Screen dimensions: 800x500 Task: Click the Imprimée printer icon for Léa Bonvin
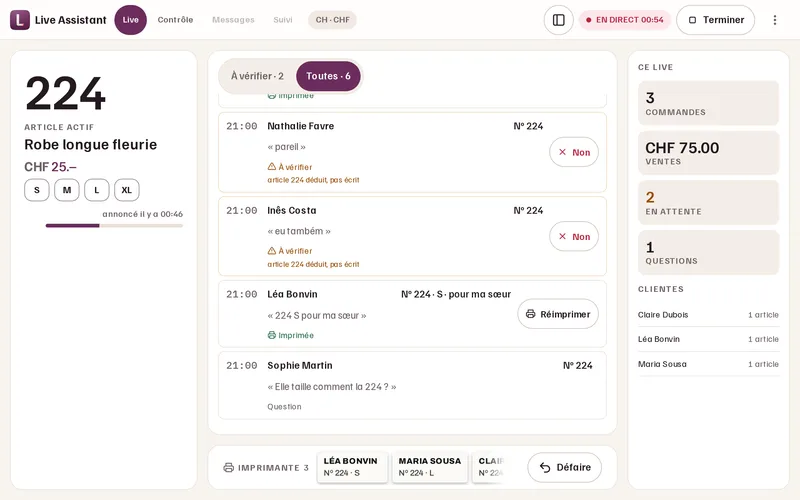272,335
